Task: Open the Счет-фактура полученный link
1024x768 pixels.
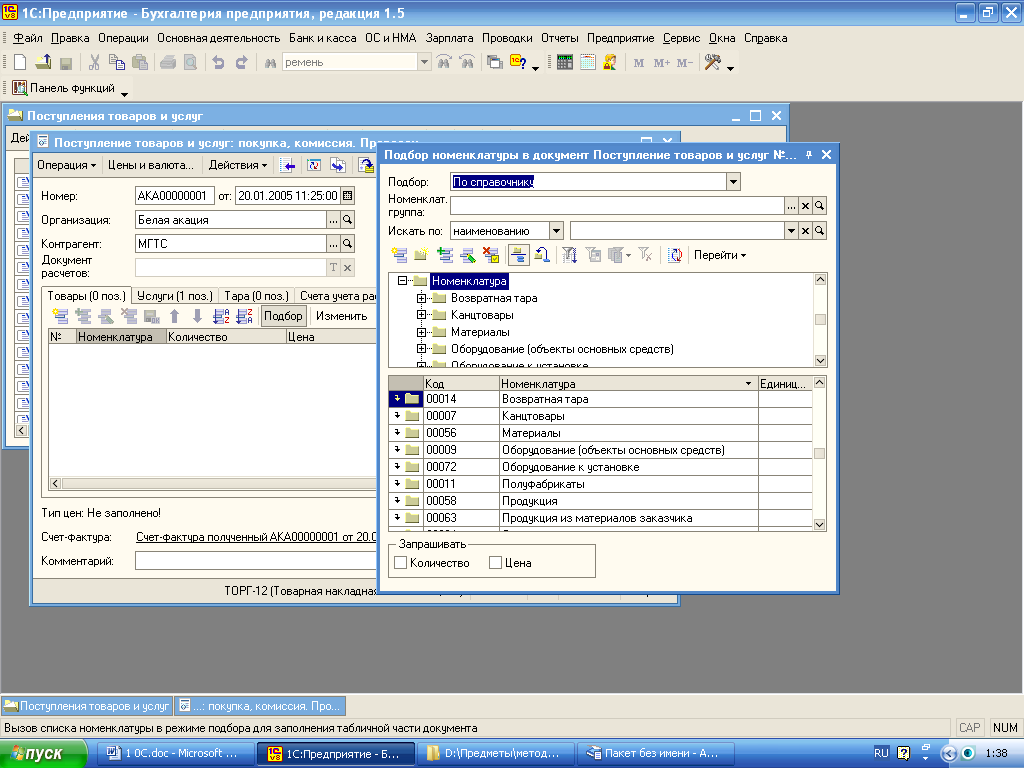Action: (x=256, y=537)
